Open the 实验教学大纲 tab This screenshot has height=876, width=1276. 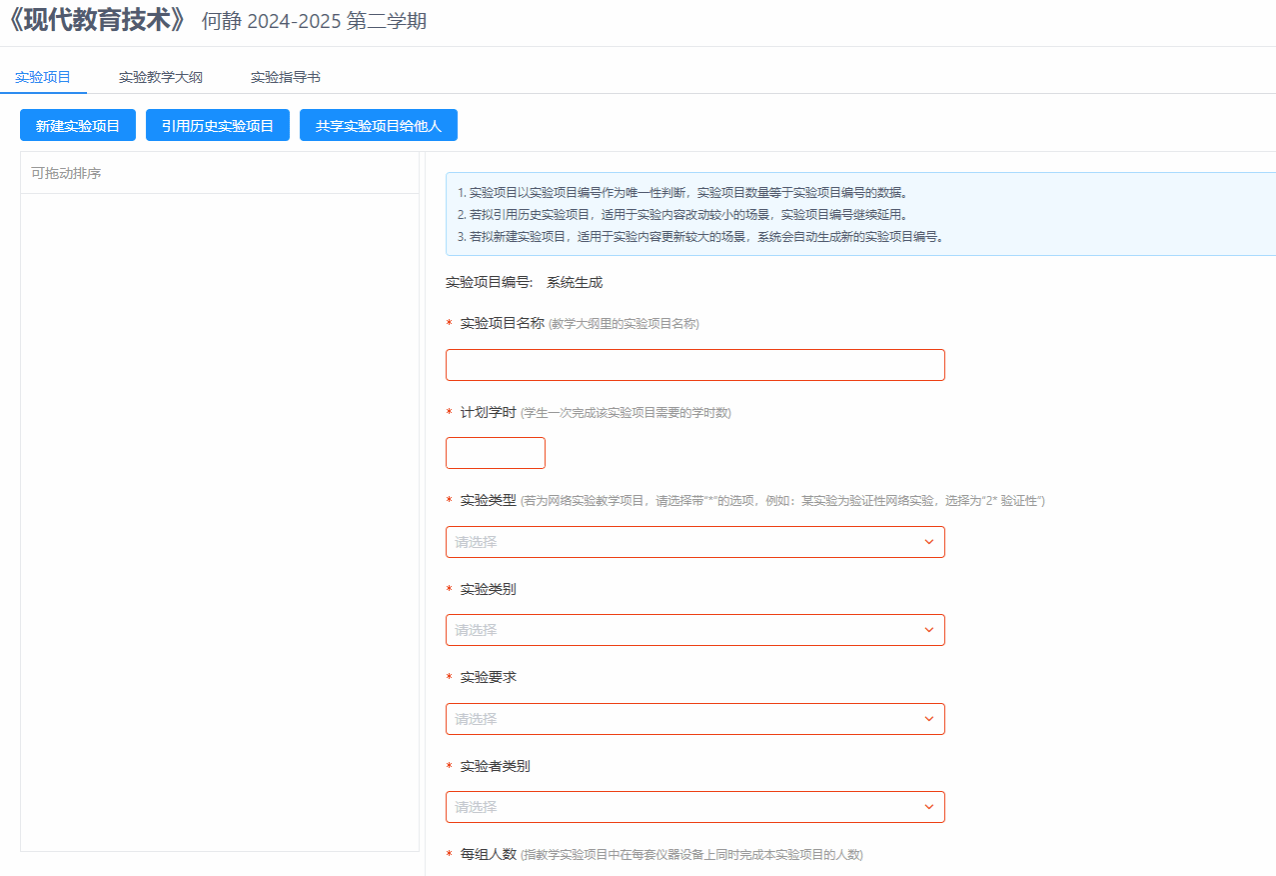pyautogui.click(x=160, y=77)
